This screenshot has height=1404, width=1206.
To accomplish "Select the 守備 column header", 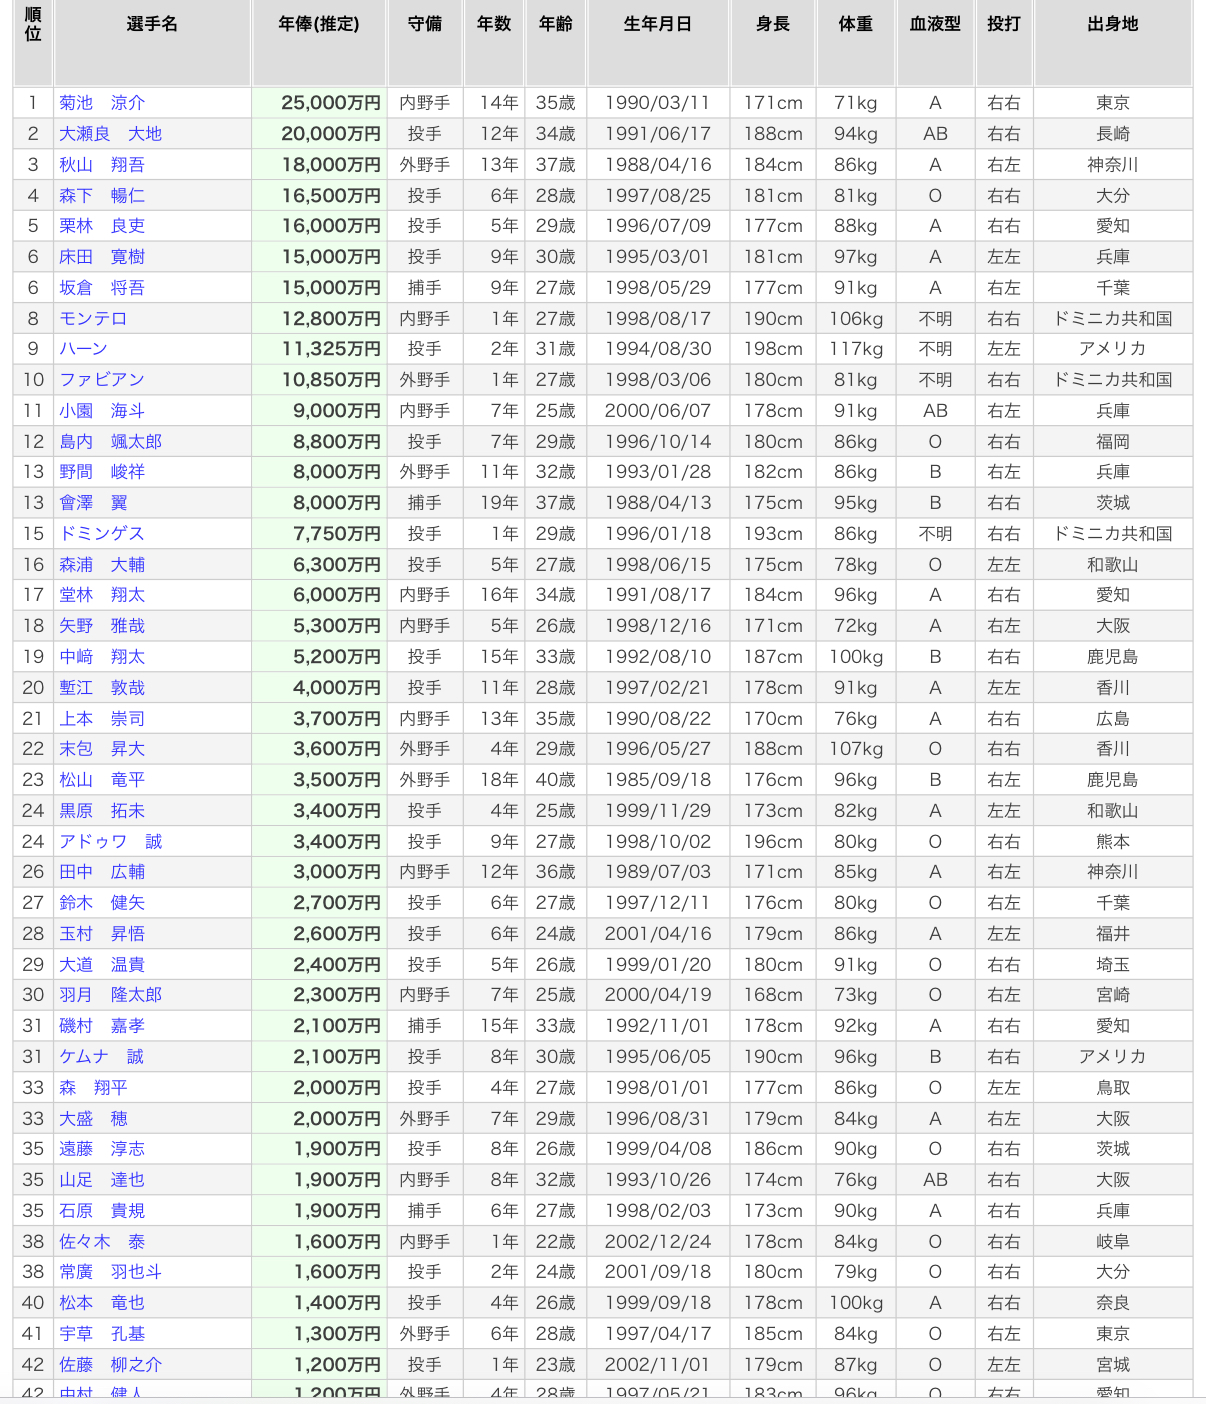I will 425,24.
